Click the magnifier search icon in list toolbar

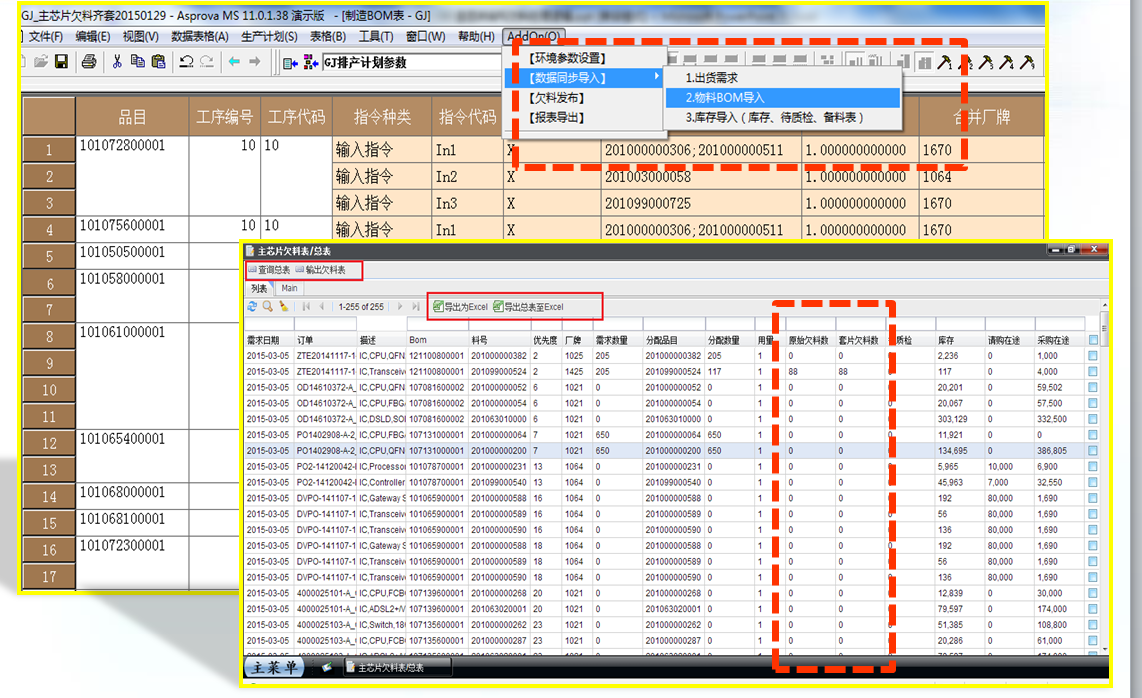[x=267, y=307]
